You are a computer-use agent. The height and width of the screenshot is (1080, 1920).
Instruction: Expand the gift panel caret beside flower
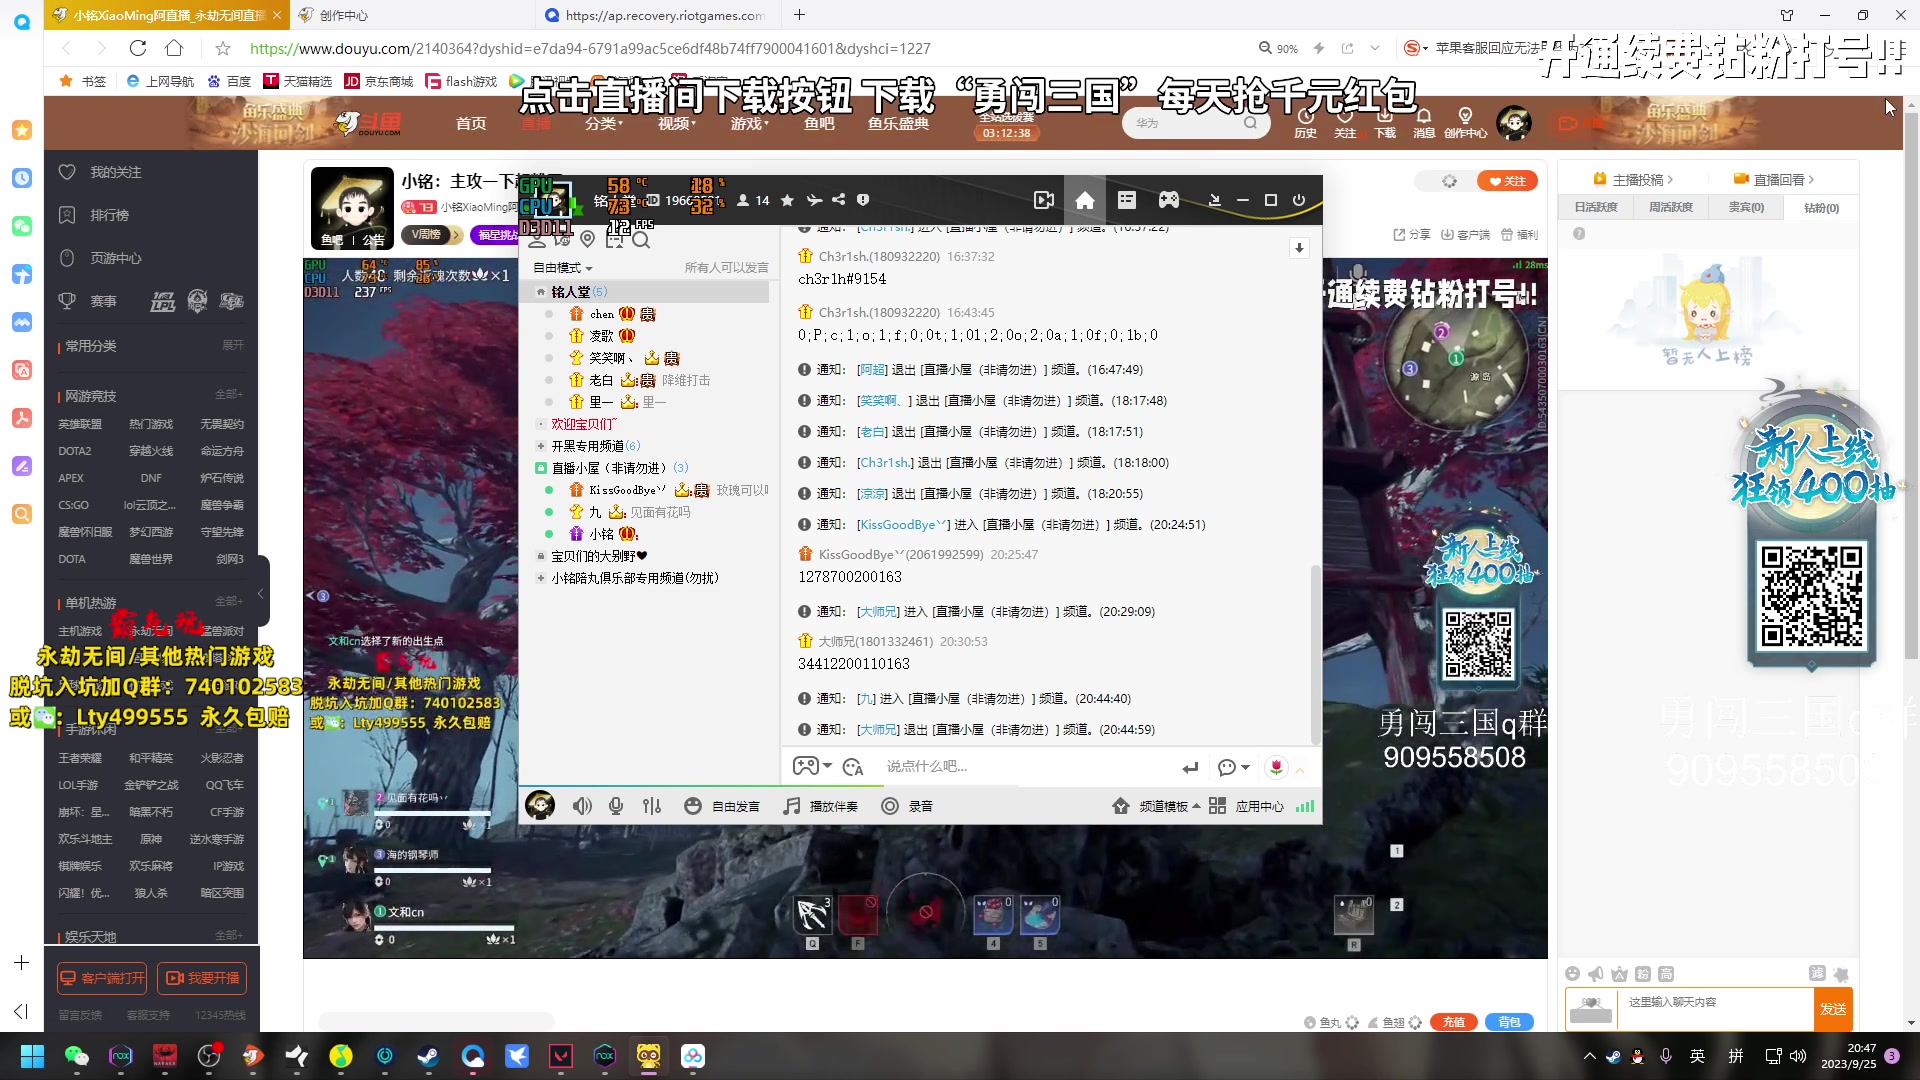pyautogui.click(x=1300, y=769)
